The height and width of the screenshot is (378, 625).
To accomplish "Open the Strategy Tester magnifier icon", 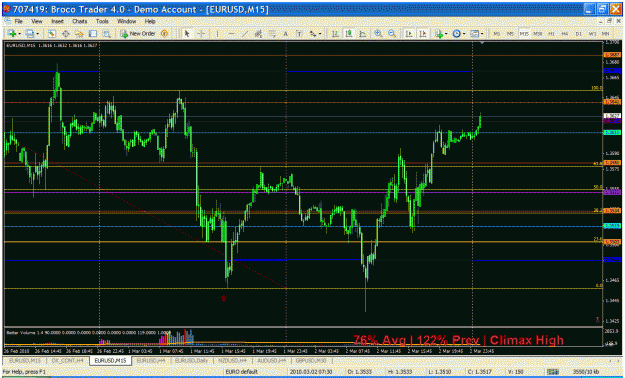I will tap(106, 34).
